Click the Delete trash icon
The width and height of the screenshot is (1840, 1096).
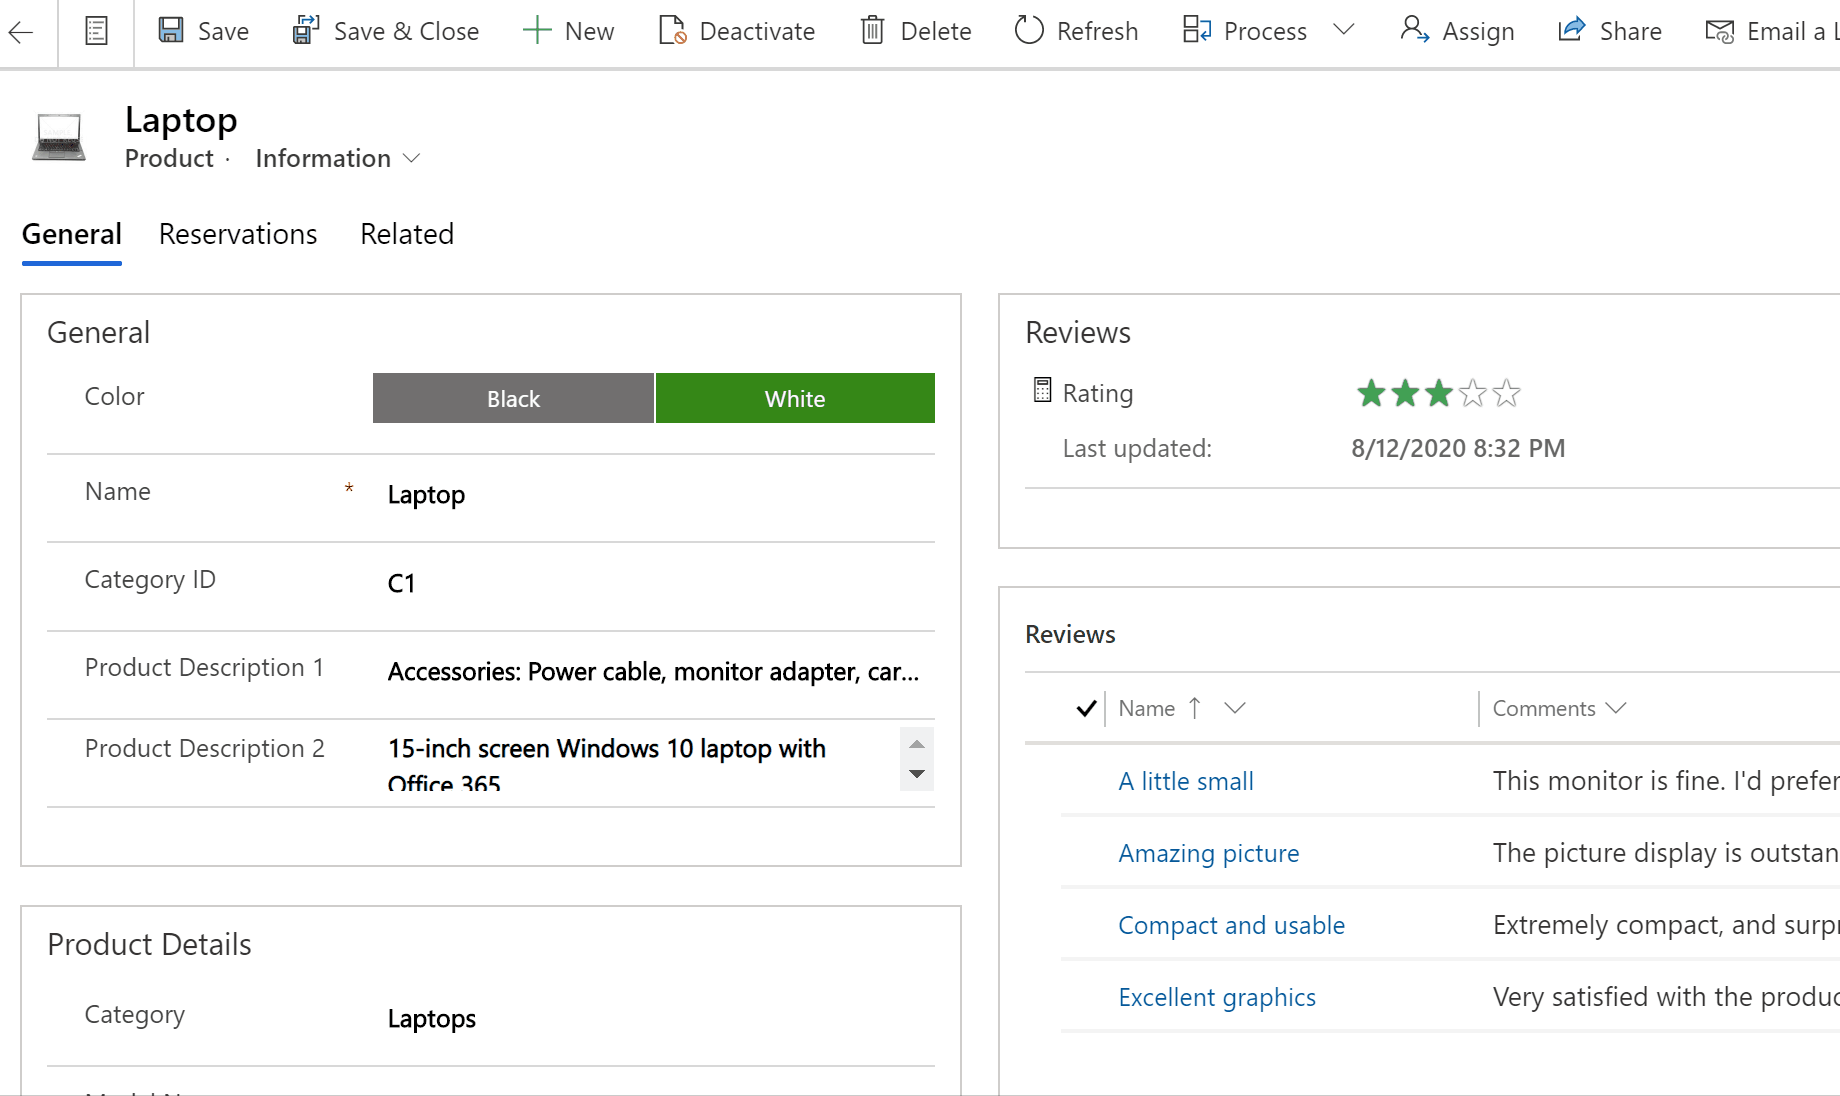point(874,30)
